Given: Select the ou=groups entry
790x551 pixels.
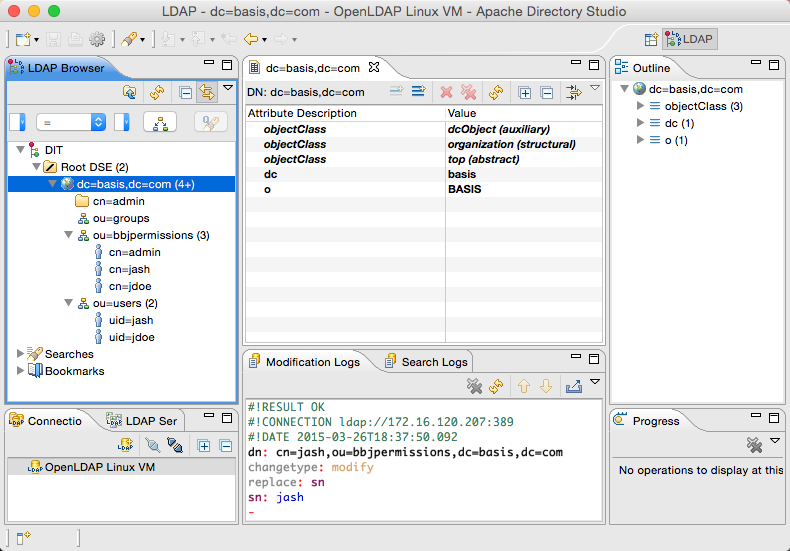Looking at the screenshot, I should pyautogui.click(x=114, y=218).
